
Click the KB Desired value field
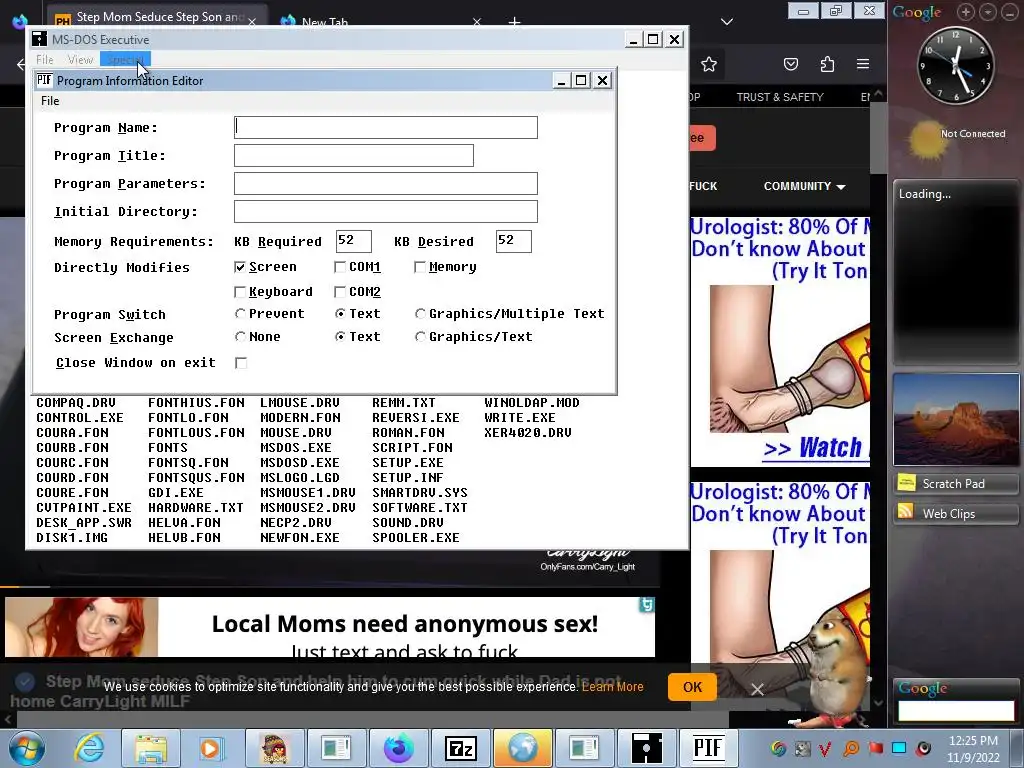point(514,241)
